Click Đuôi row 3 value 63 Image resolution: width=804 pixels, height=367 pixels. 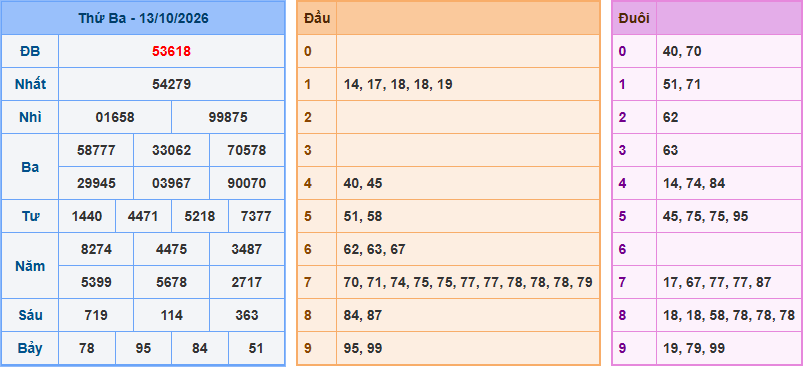[670, 150]
